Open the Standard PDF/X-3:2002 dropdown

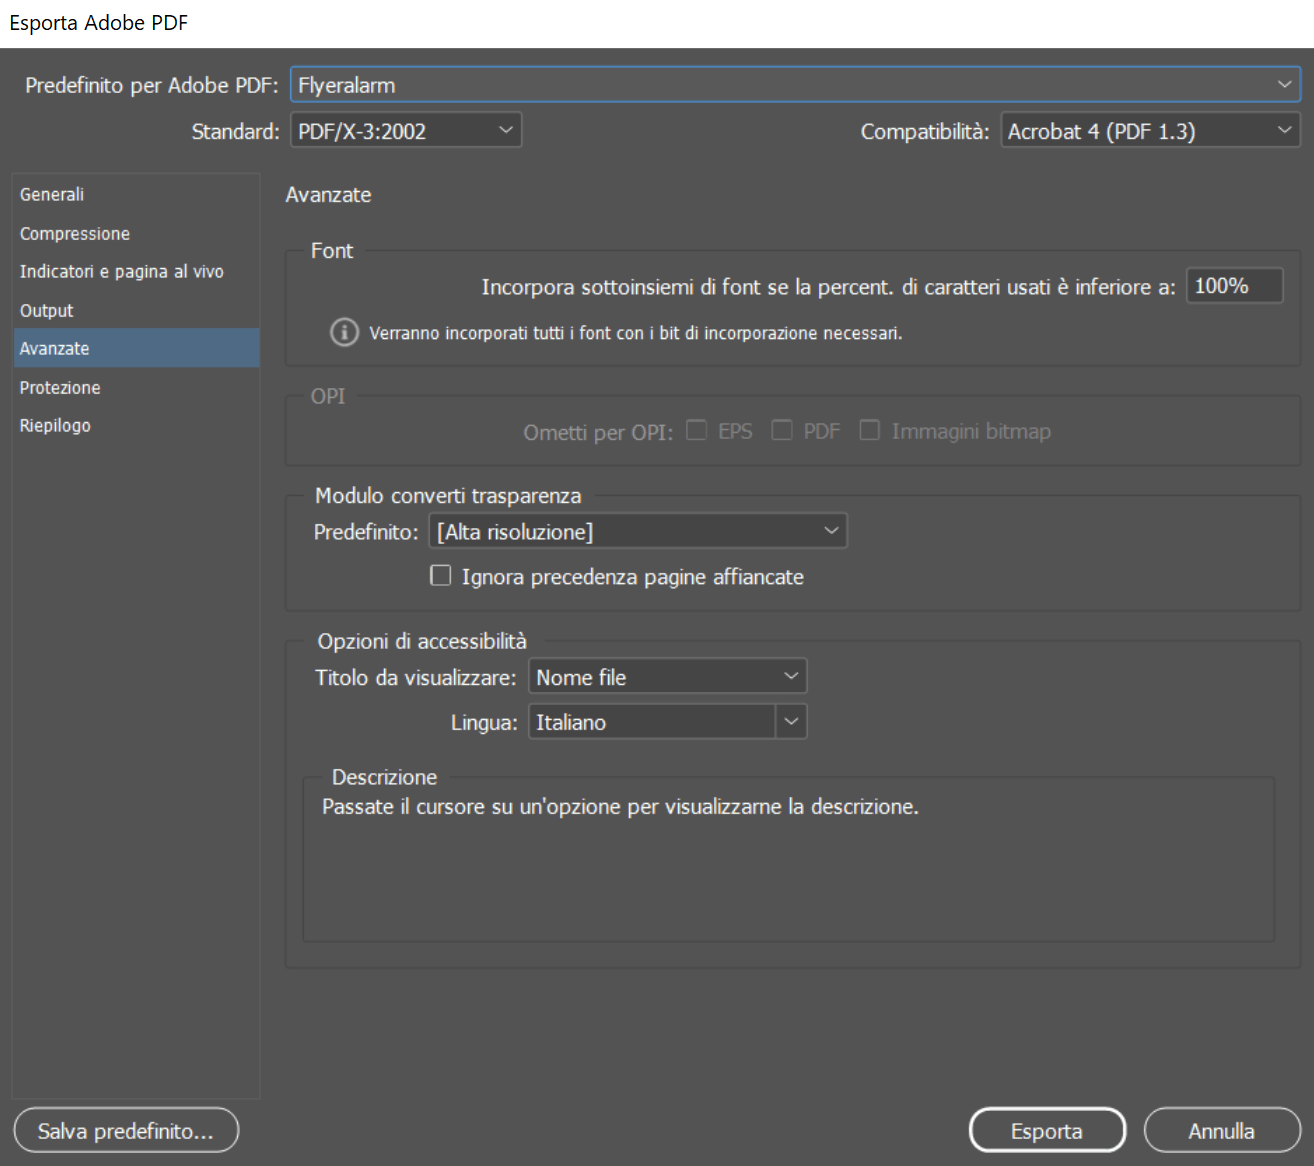pyautogui.click(x=405, y=131)
